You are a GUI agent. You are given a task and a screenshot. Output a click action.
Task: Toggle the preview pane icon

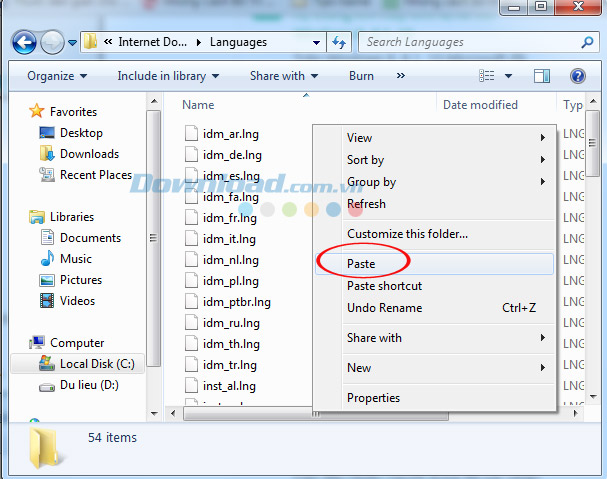tap(542, 76)
